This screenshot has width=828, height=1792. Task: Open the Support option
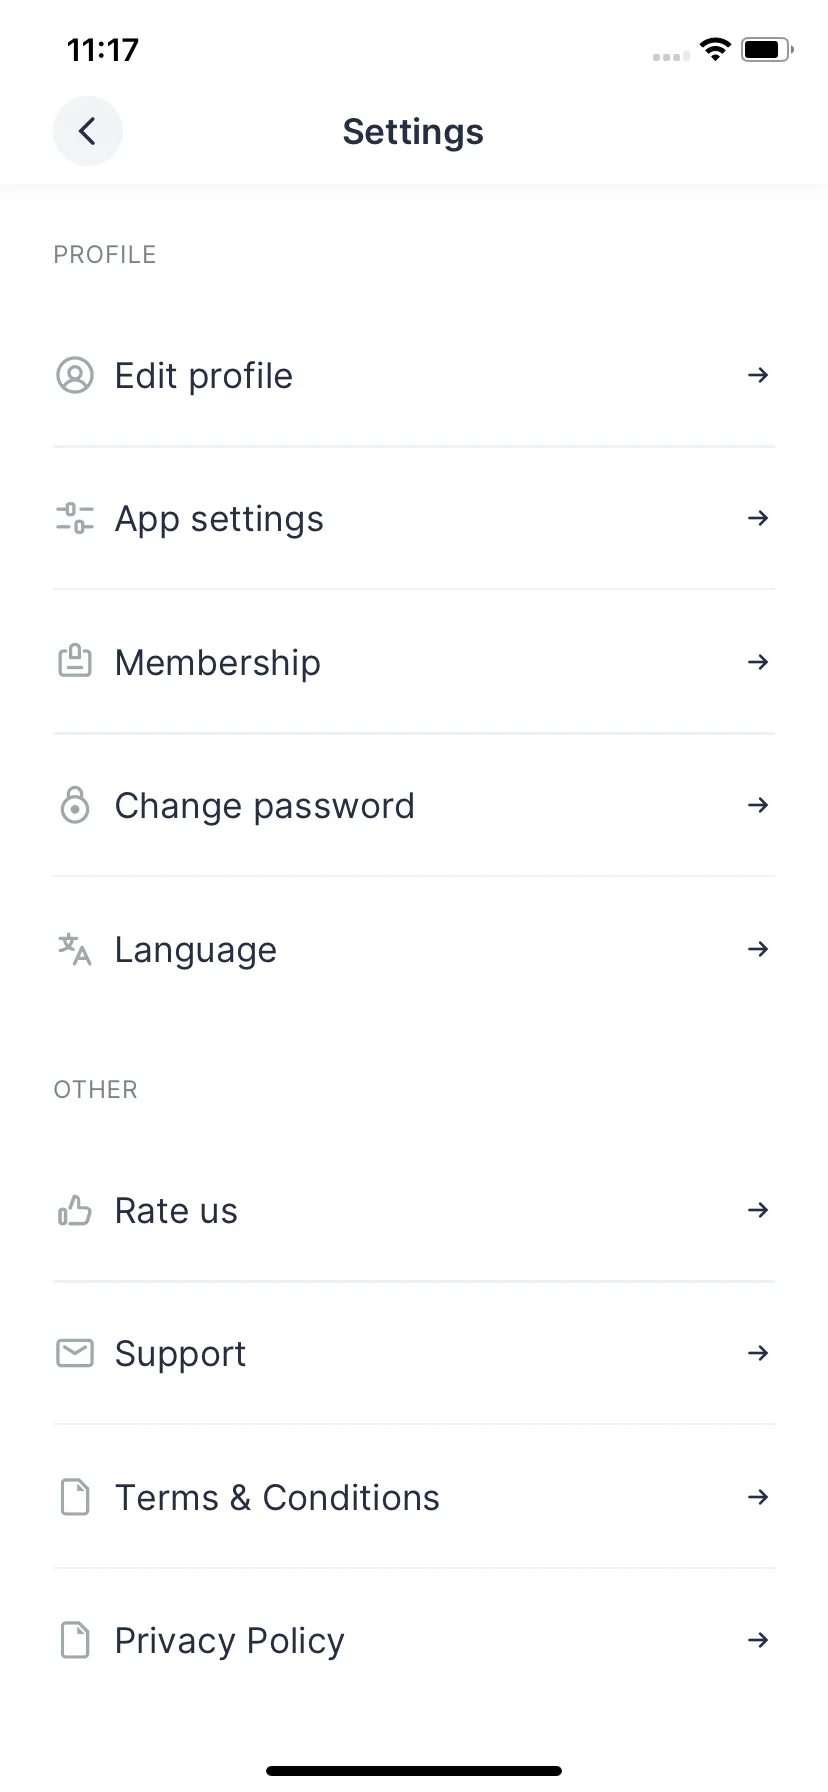(x=414, y=1353)
